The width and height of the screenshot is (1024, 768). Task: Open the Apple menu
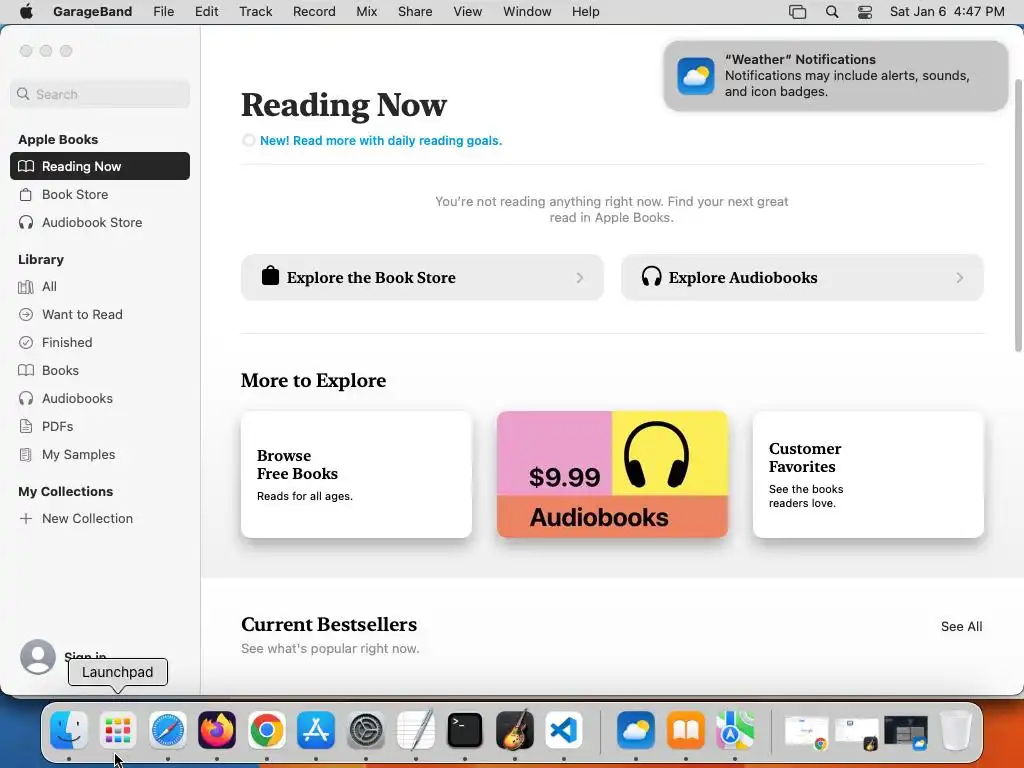tap(26, 12)
